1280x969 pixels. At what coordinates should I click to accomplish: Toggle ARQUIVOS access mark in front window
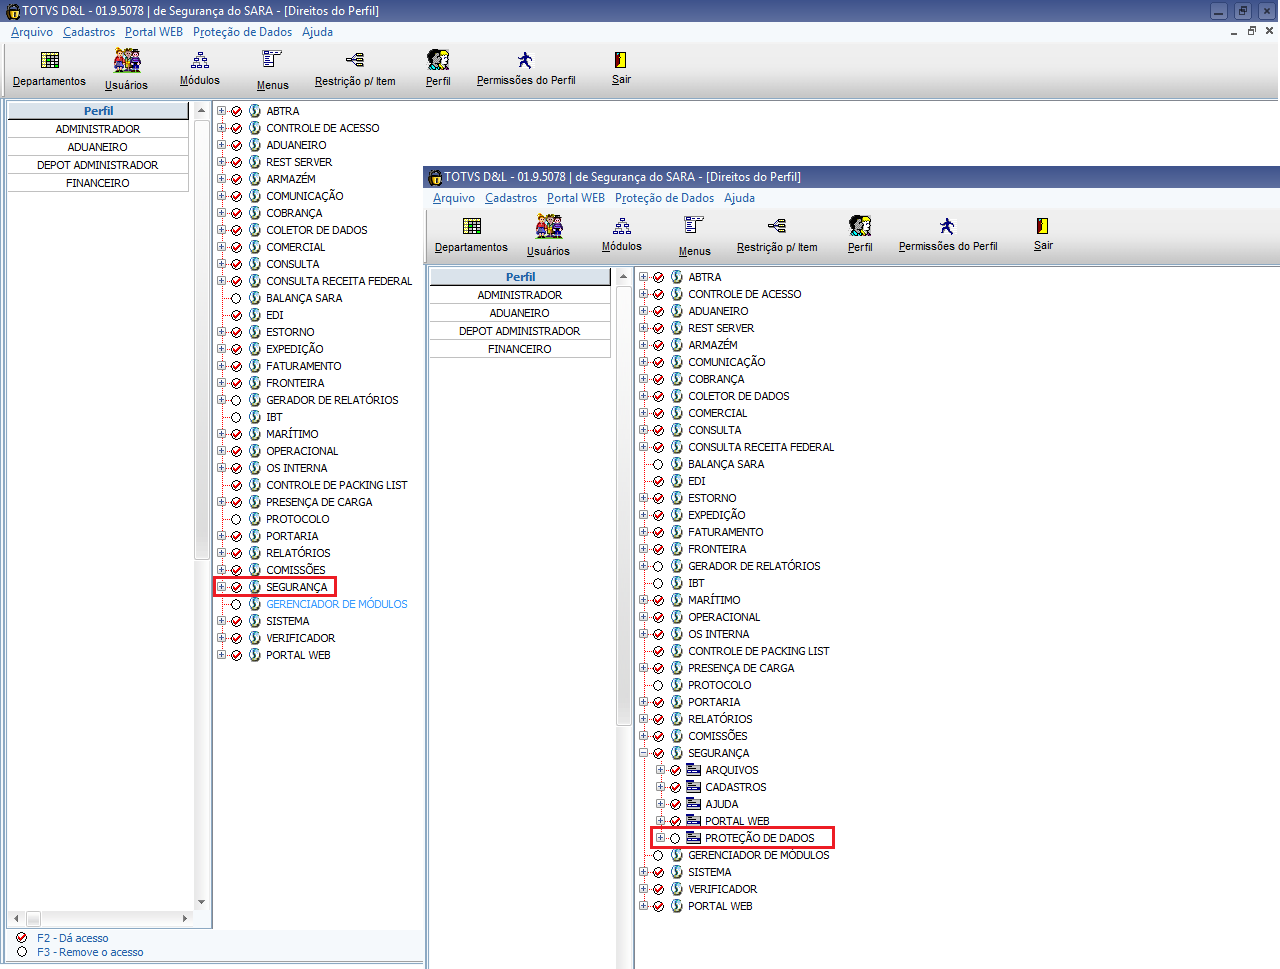[675, 770]
